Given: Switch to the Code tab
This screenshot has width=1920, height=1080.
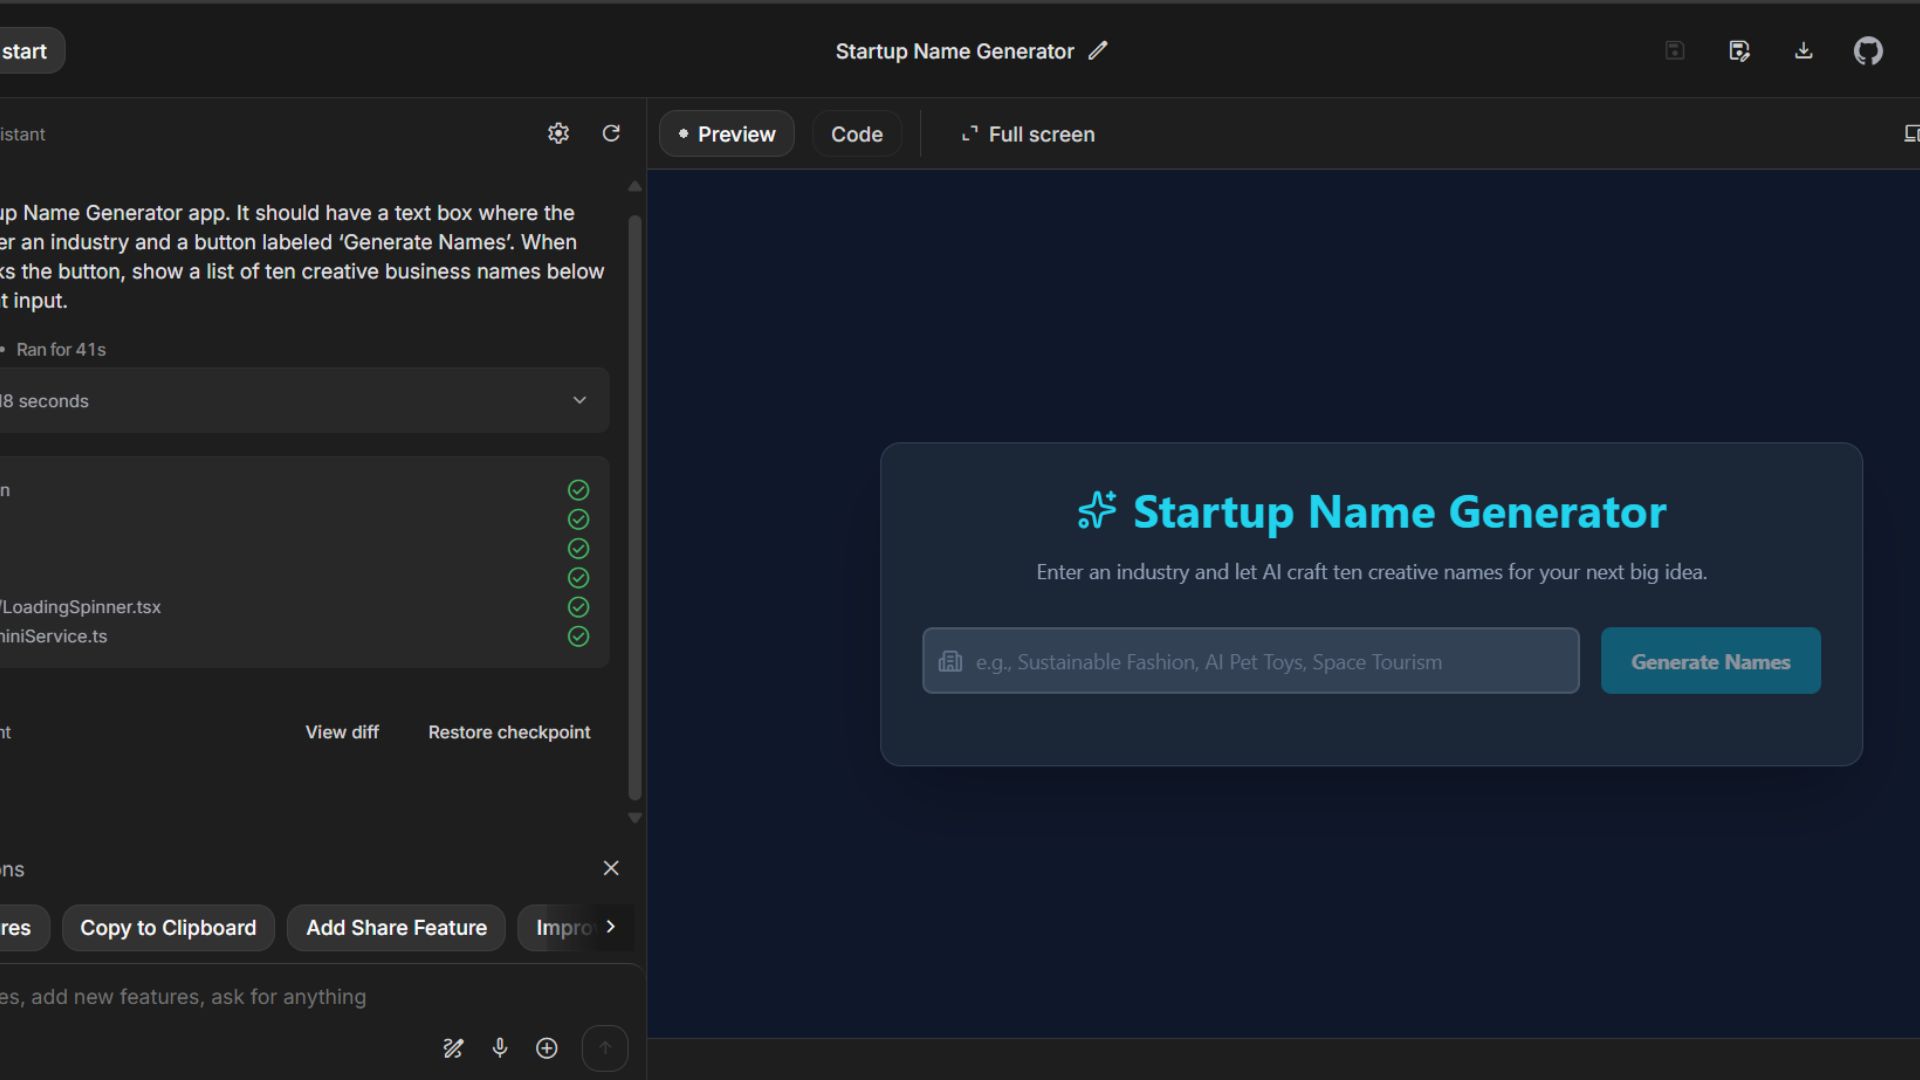Looking at the screenshot, I should click(856, 134).
